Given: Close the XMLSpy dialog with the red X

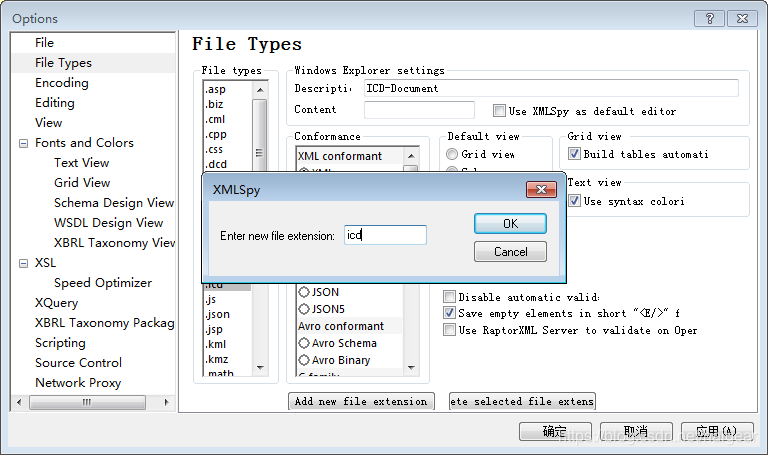Looking at the screenshot, I should [x=541, y=190].
